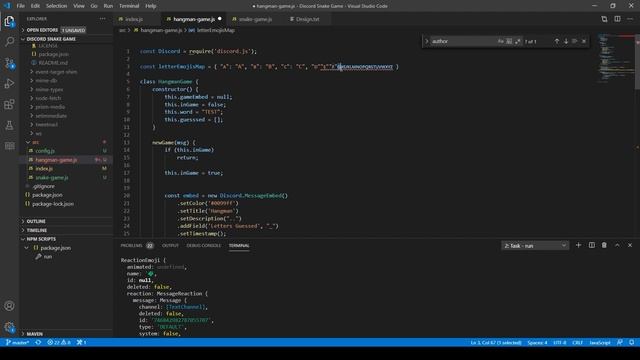Viewport: 640px width, 360px height.
Task: Open the Extensions view
Action: click(9, 104)
